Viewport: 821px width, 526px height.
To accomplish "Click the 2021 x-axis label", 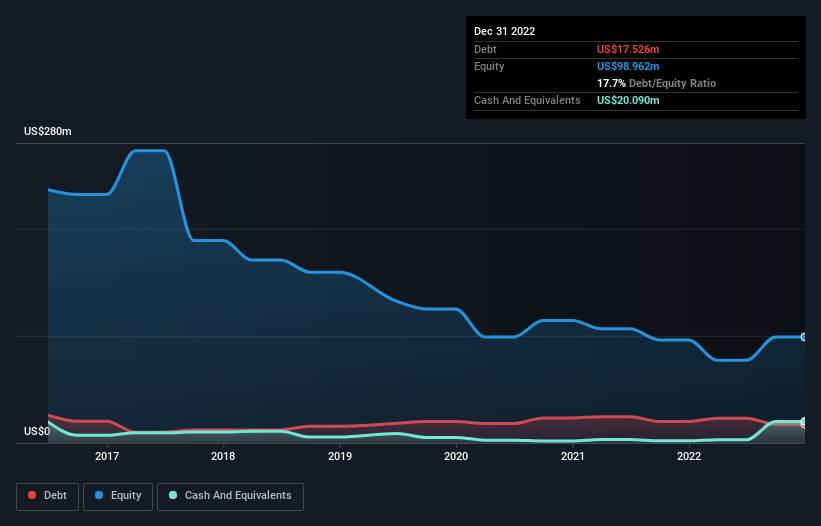I will (x=573, y=456).
